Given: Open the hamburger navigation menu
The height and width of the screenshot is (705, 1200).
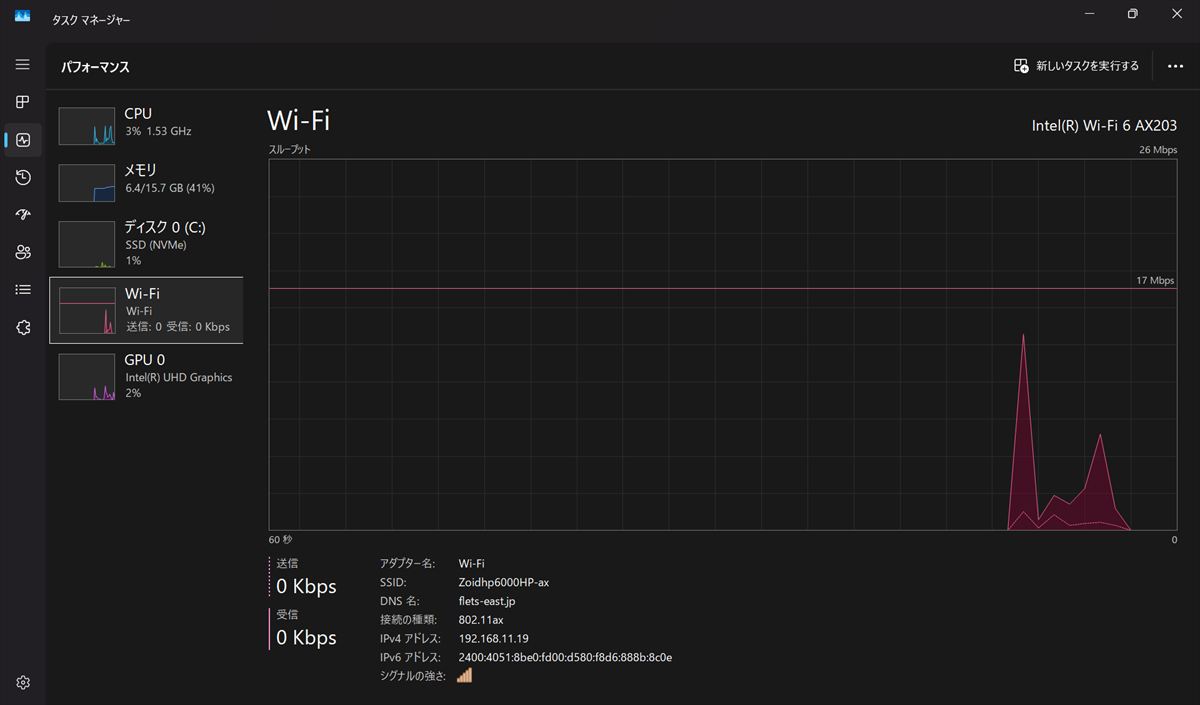Looking at the screenshot, I should point(23,64).
